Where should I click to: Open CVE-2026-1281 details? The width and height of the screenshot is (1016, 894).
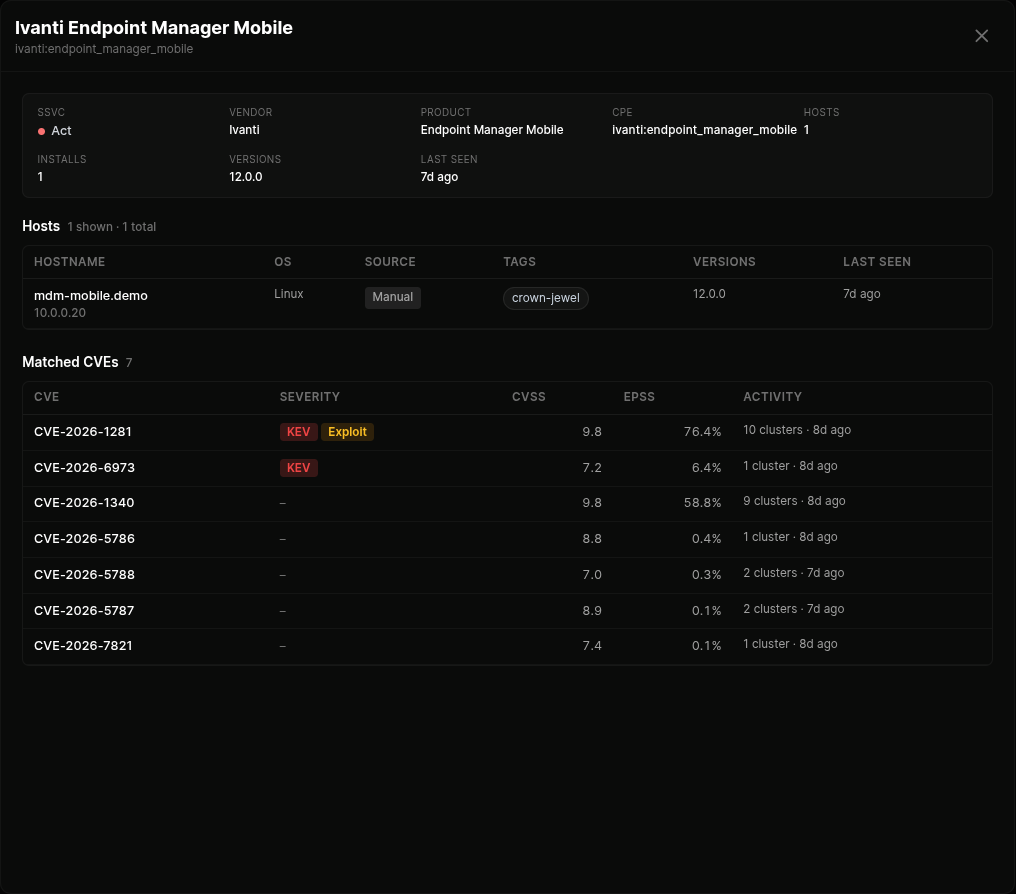[83, 431]
